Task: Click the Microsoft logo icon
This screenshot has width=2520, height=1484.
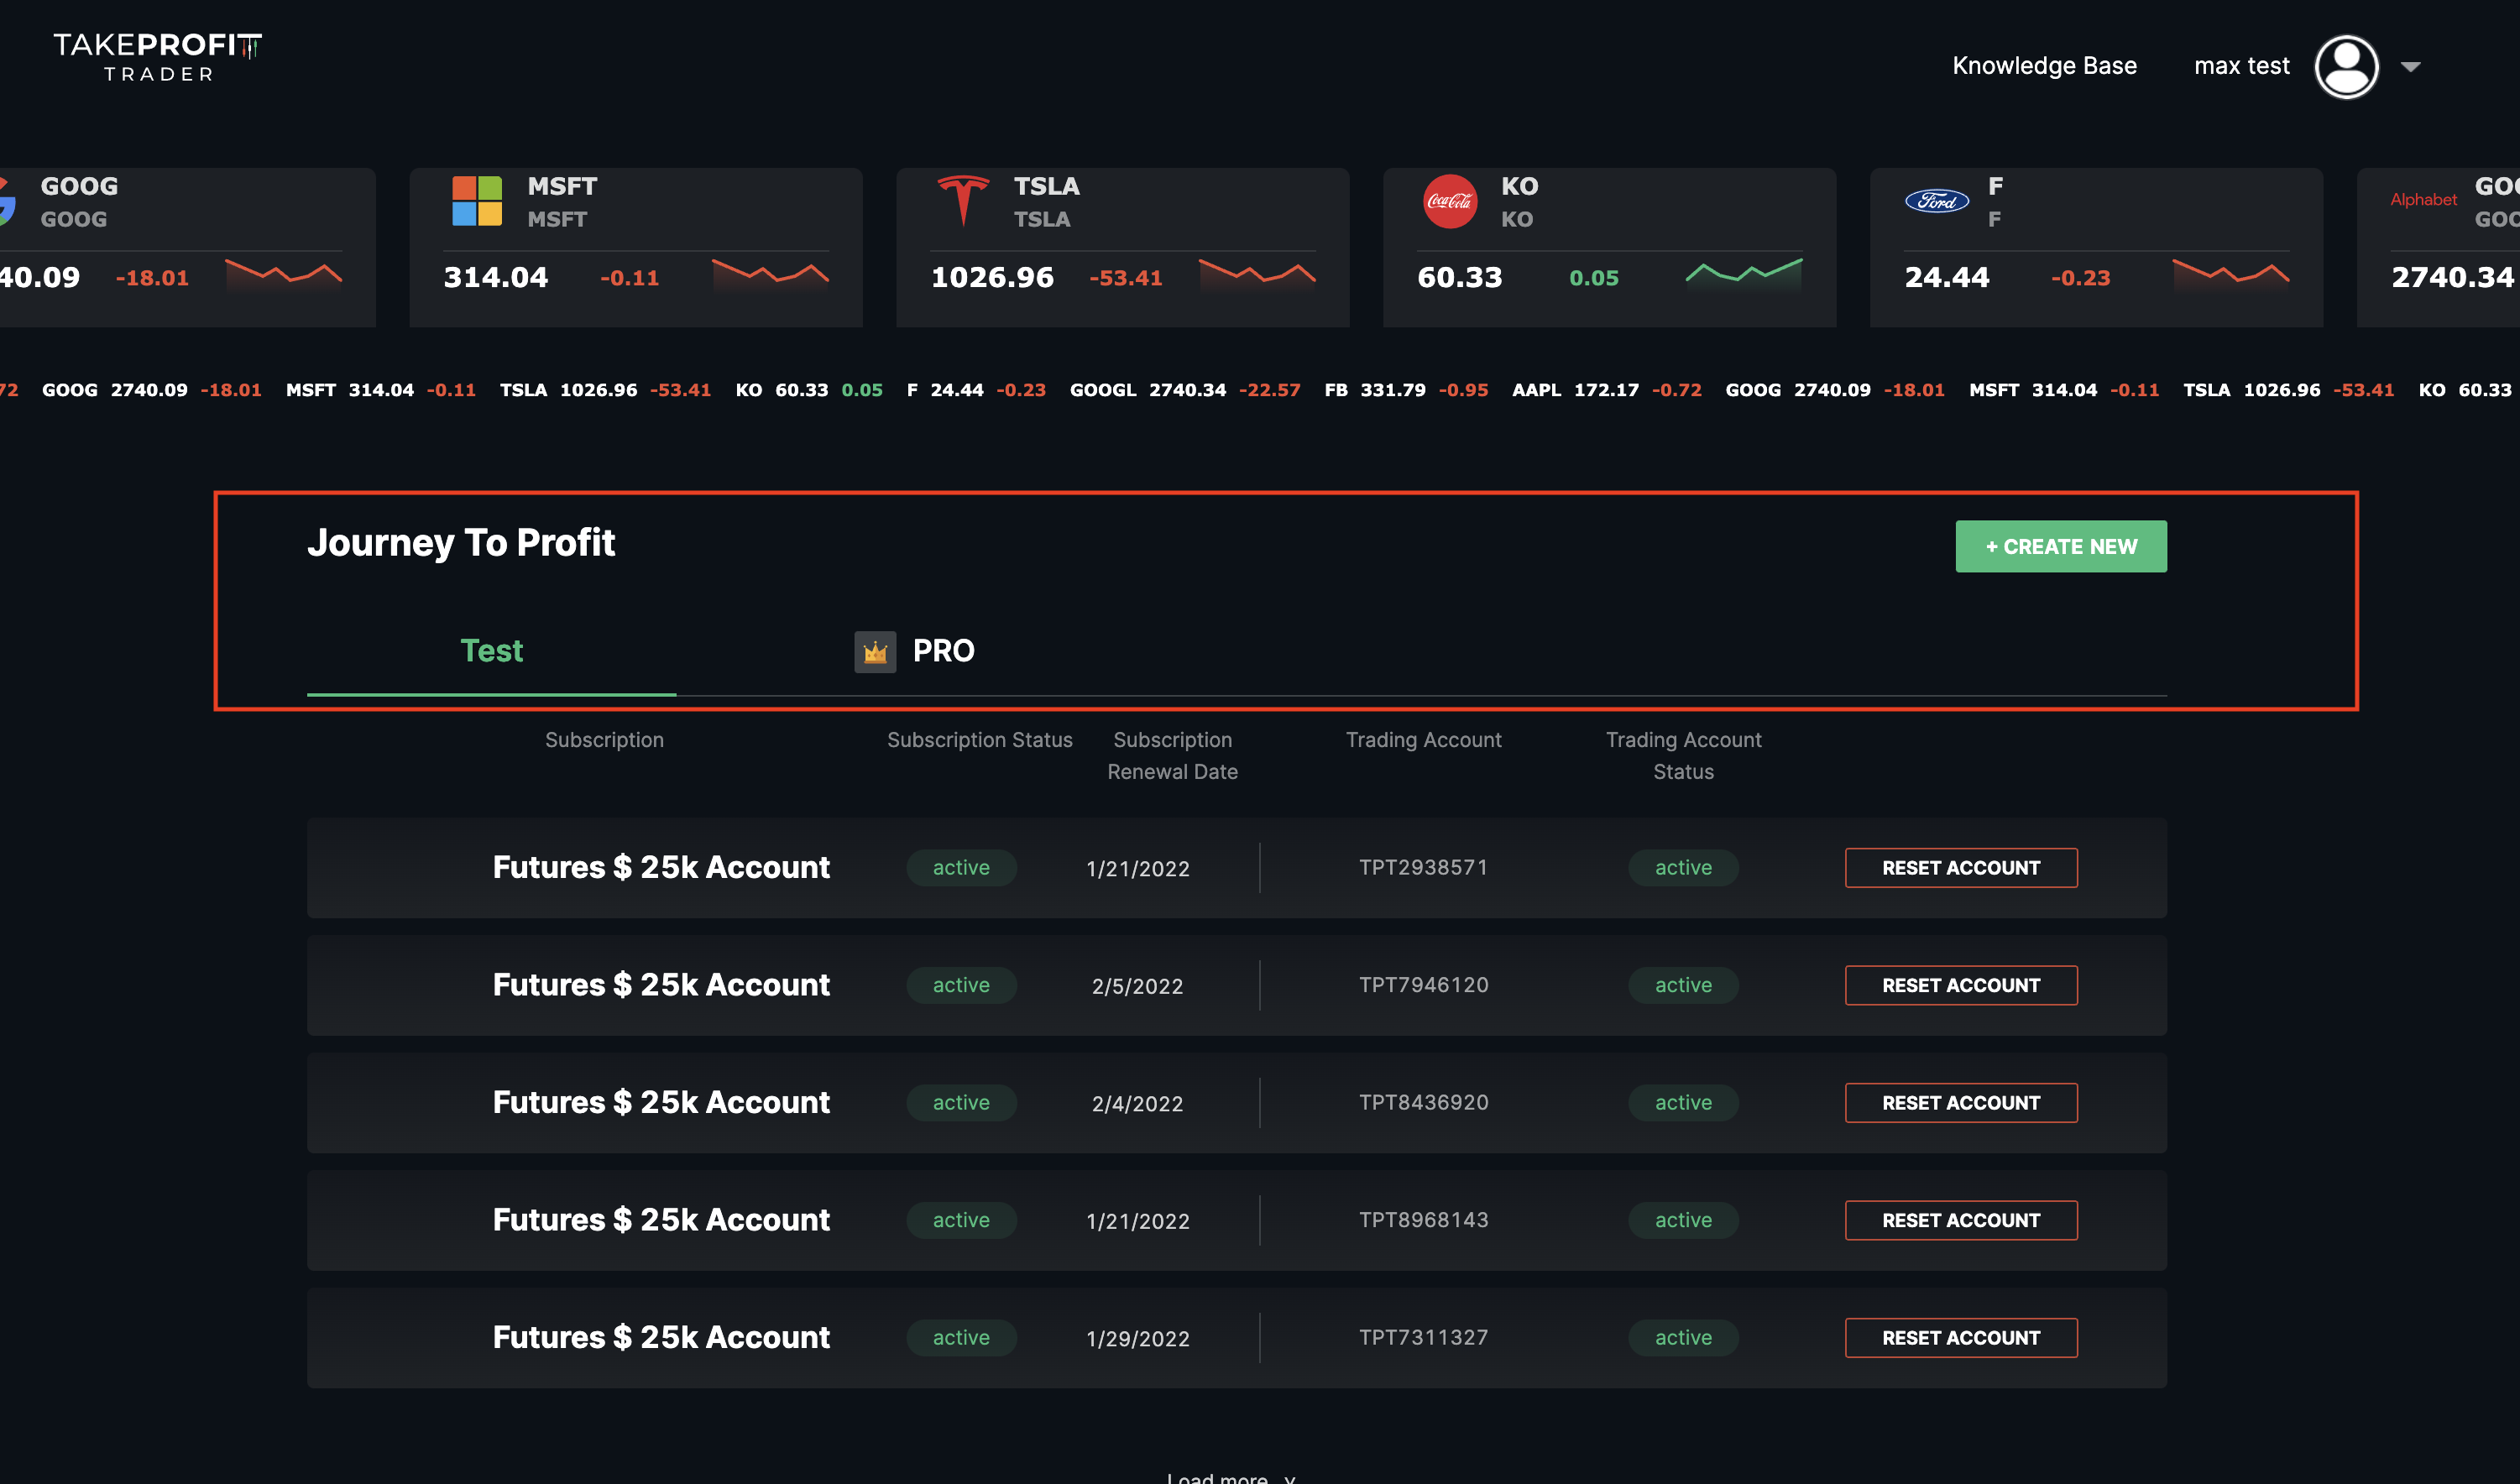Action: (477, 201)
